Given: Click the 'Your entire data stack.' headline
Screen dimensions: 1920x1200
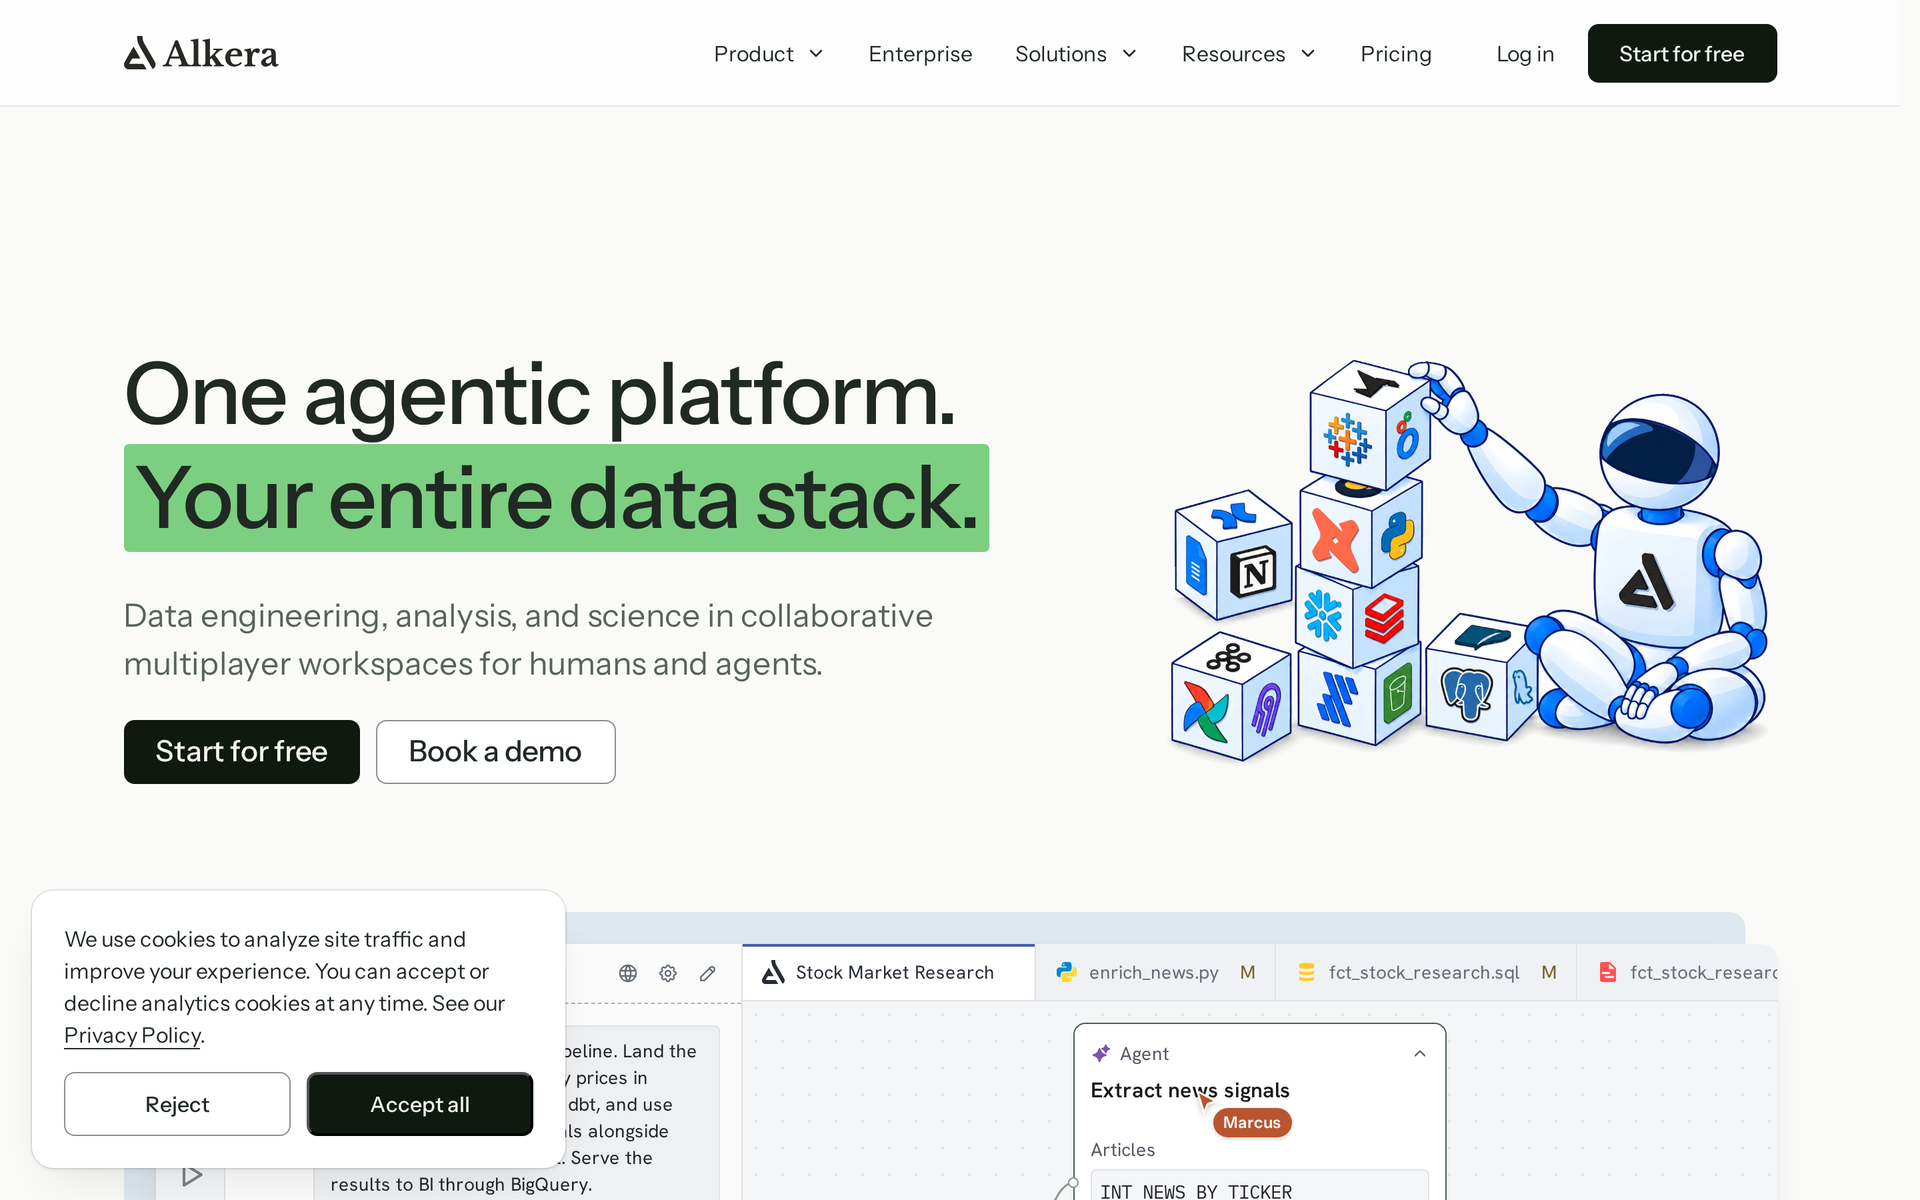Looking at the screenshot, I should tap(556, 498).
